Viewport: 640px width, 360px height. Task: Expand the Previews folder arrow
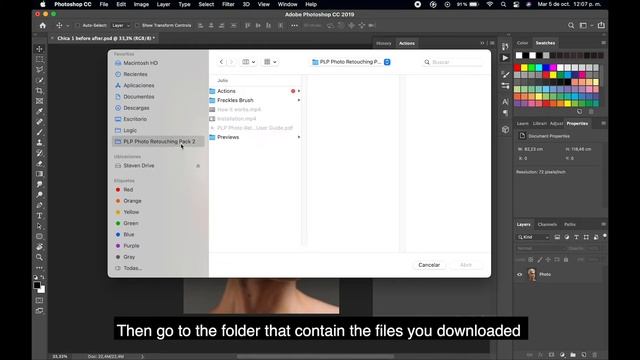[299, 137]
